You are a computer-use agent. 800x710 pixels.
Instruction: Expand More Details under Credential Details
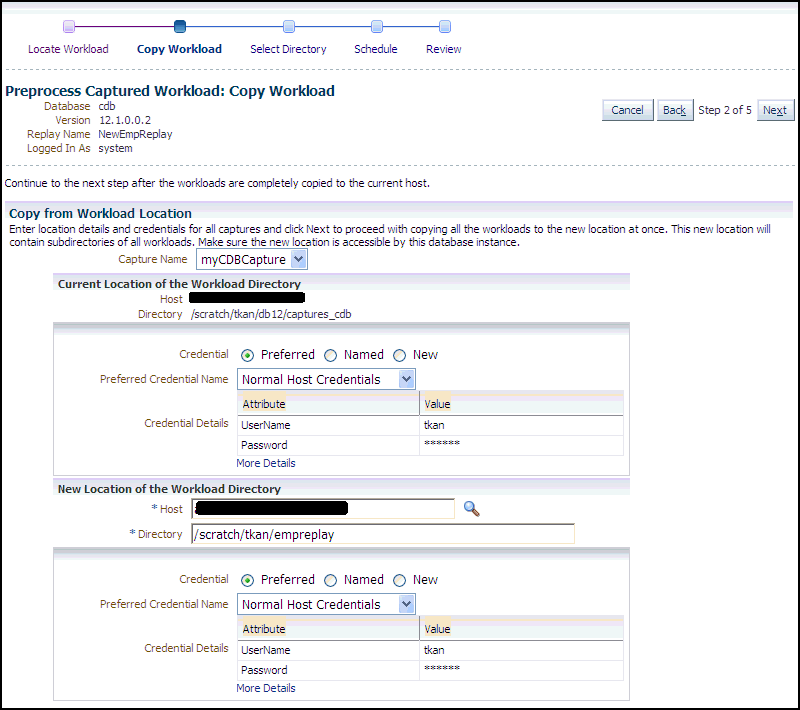[x=266, y=463]
